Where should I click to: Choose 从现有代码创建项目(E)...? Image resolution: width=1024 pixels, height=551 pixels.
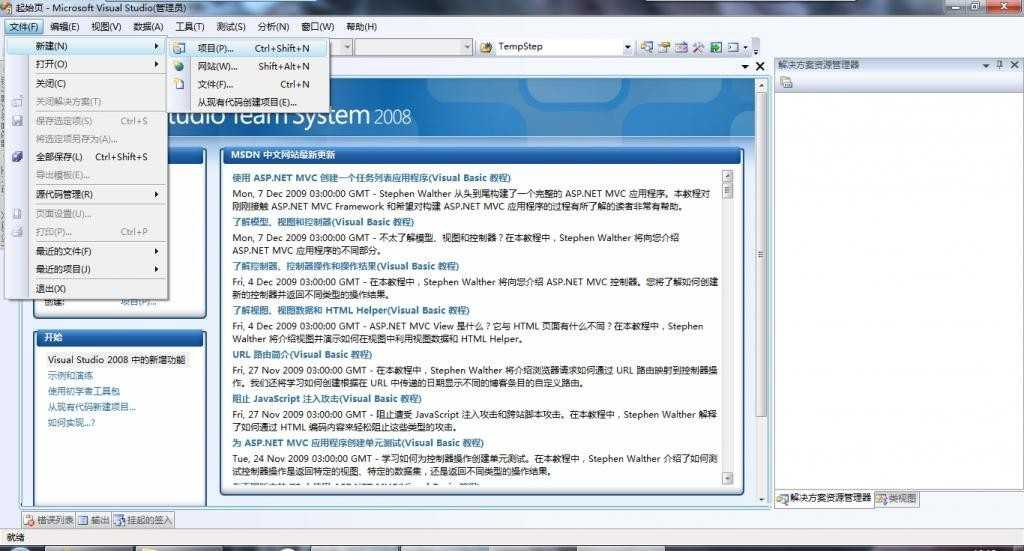[x=248, y=102]
